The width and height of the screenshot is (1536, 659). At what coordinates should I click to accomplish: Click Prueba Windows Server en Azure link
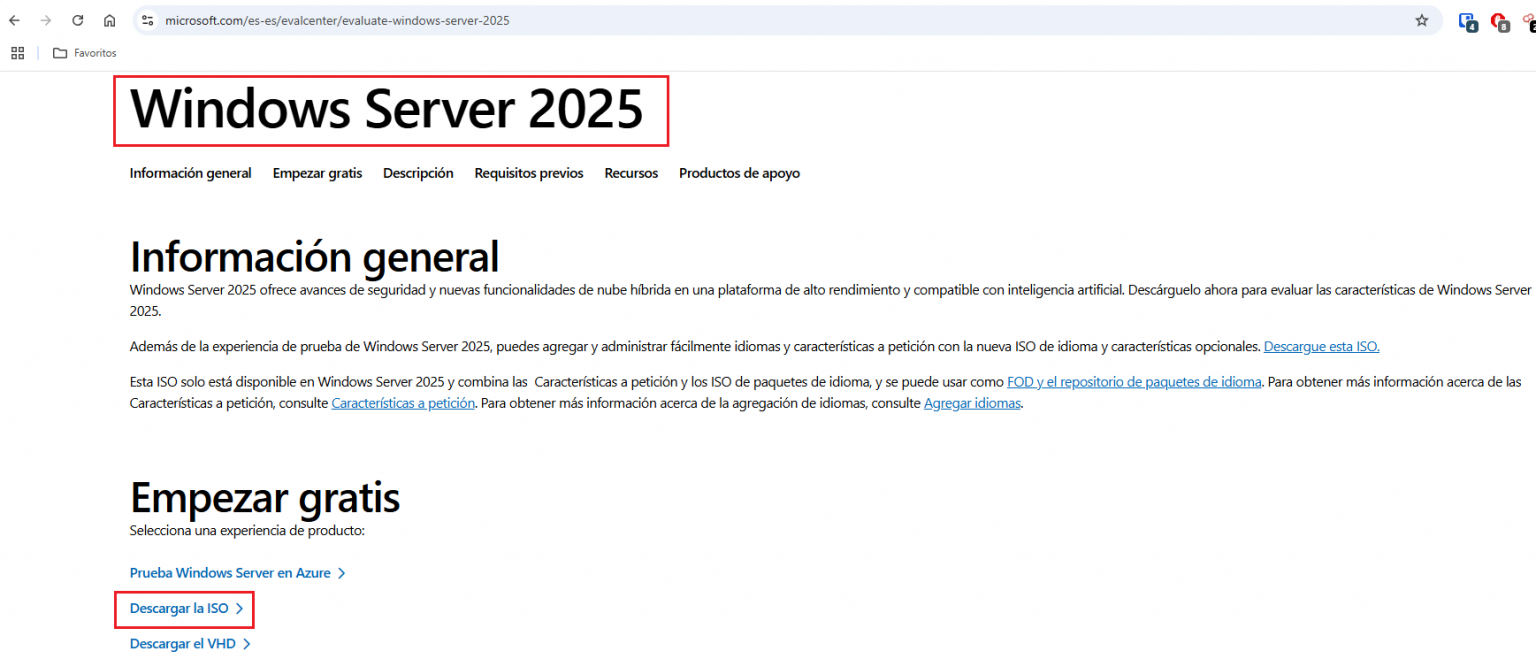(237, 573)
